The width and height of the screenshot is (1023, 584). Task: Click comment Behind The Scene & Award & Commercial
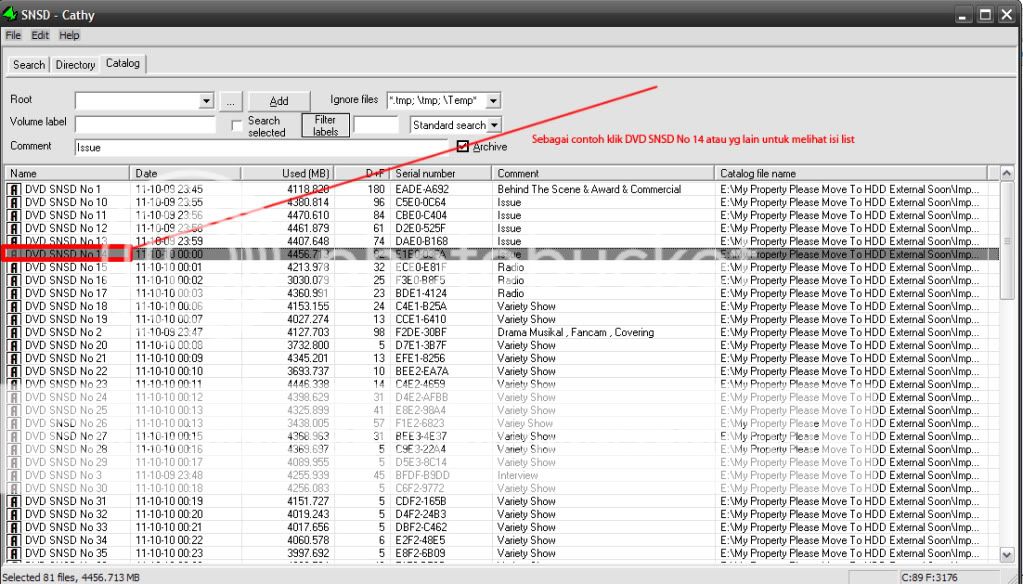(589, 189)
